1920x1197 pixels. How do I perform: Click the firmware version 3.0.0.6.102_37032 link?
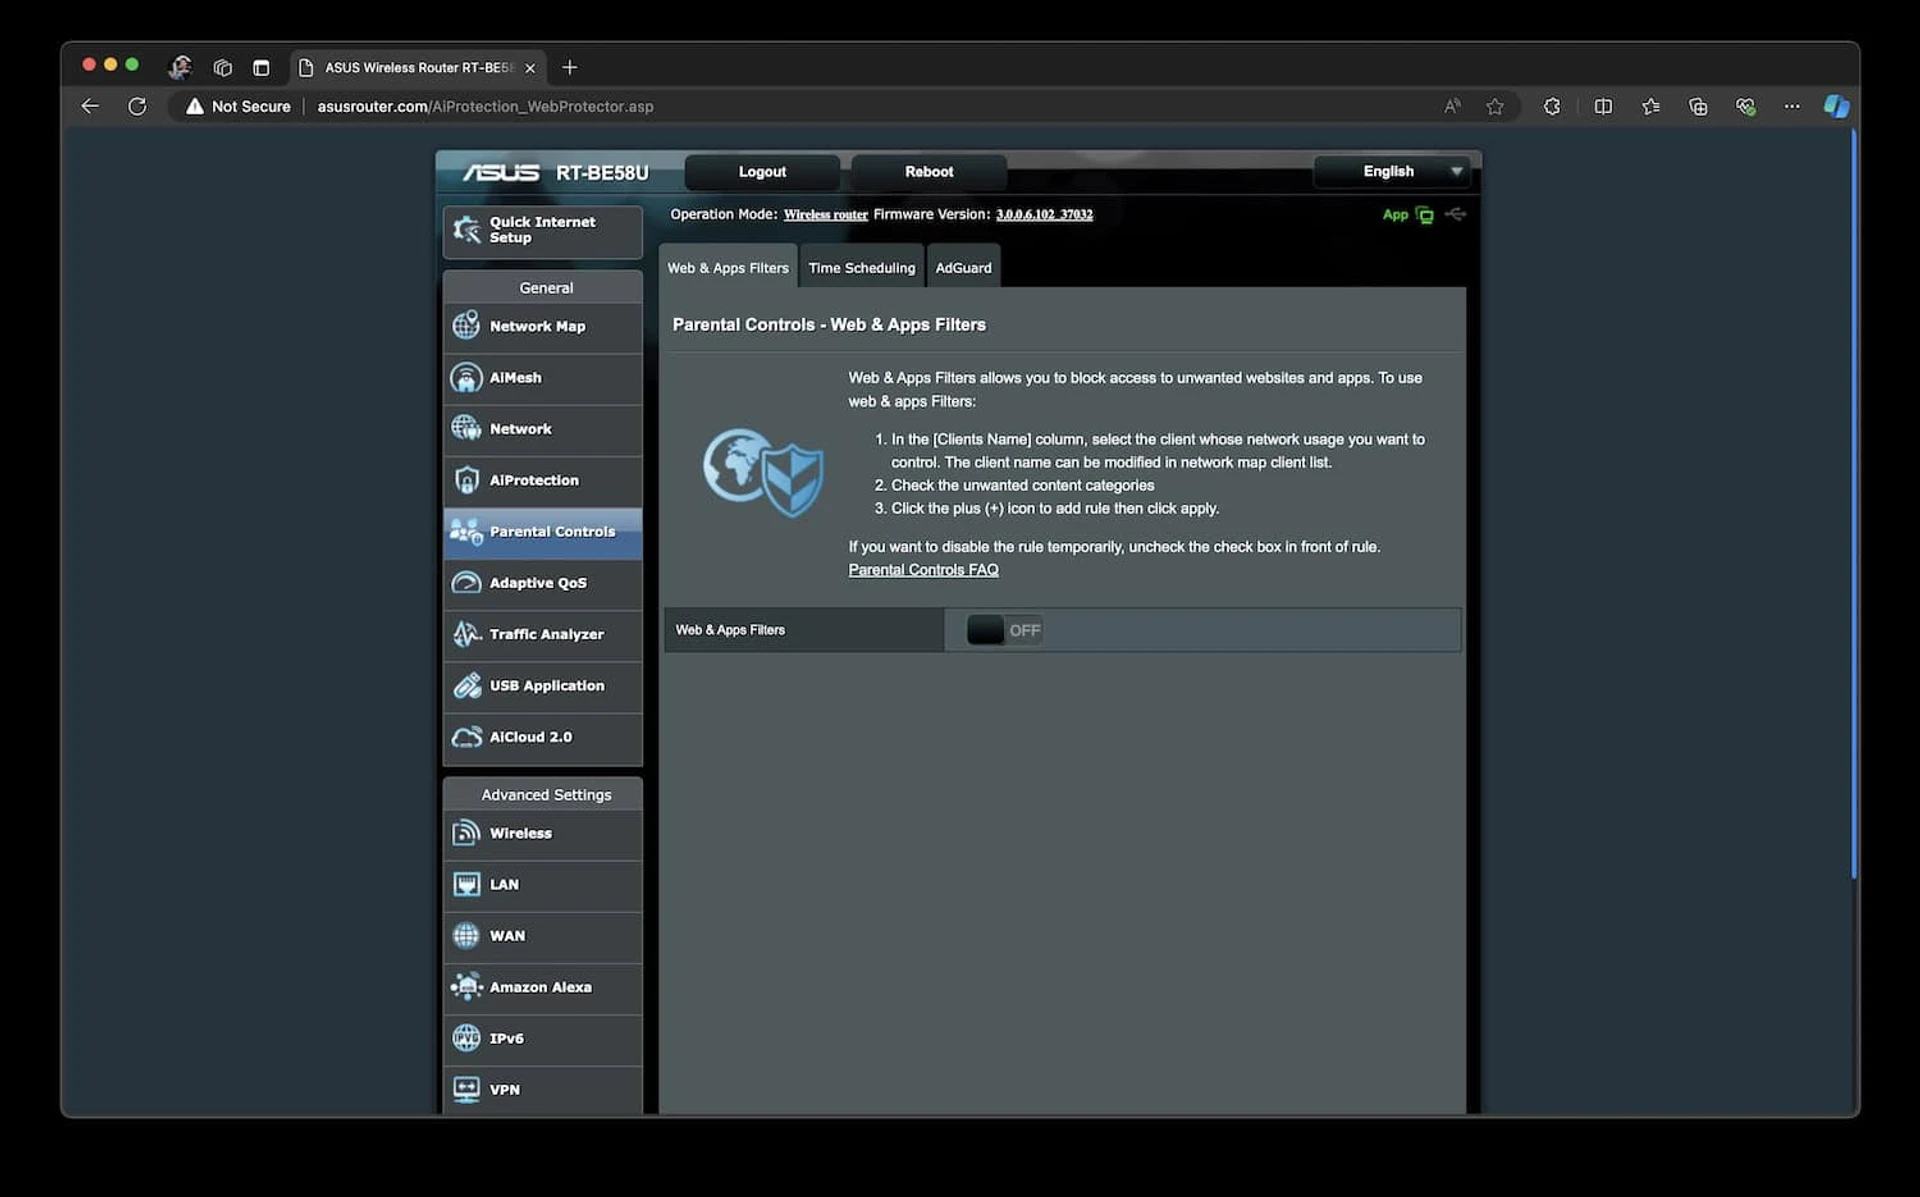[1044, 215]
